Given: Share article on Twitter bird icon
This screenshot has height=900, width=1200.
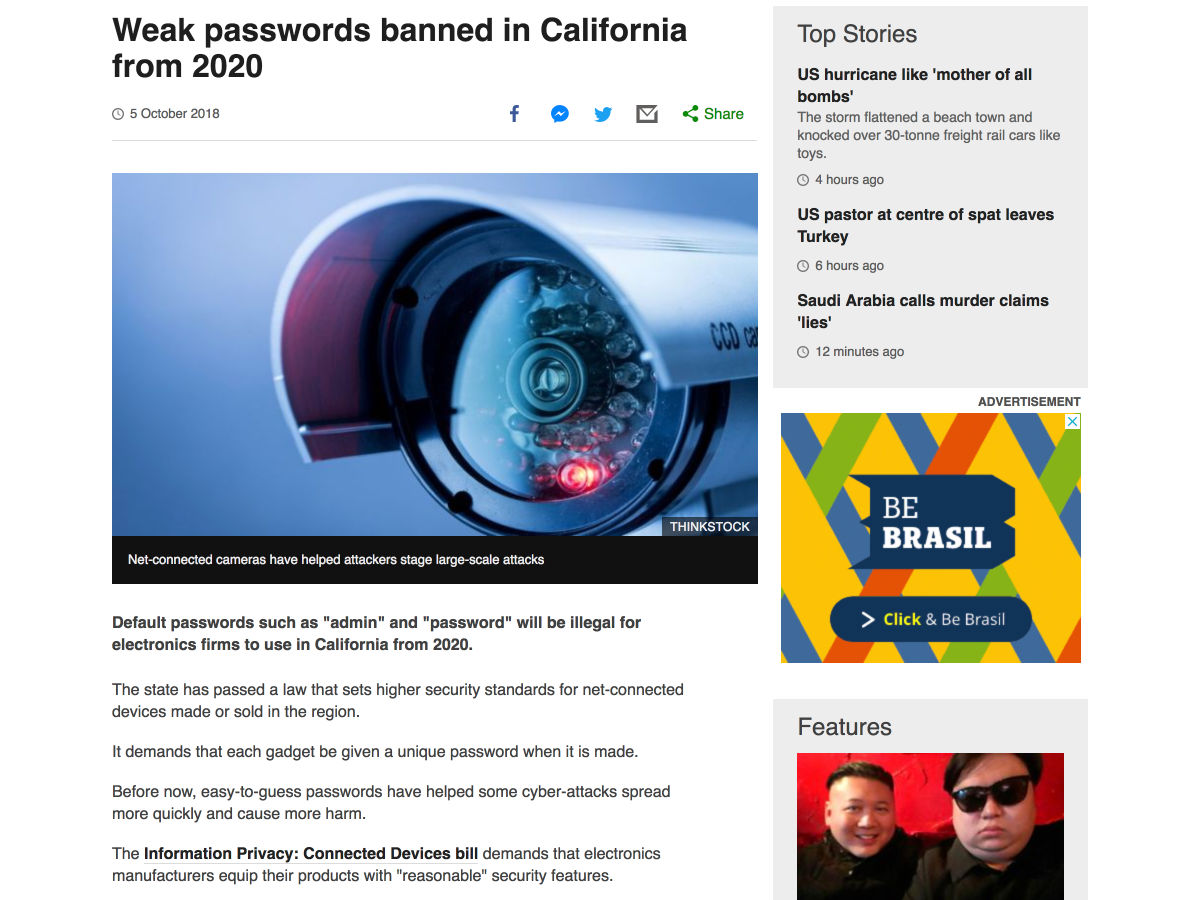Looking at the screenshot, I should click(603, 114).
